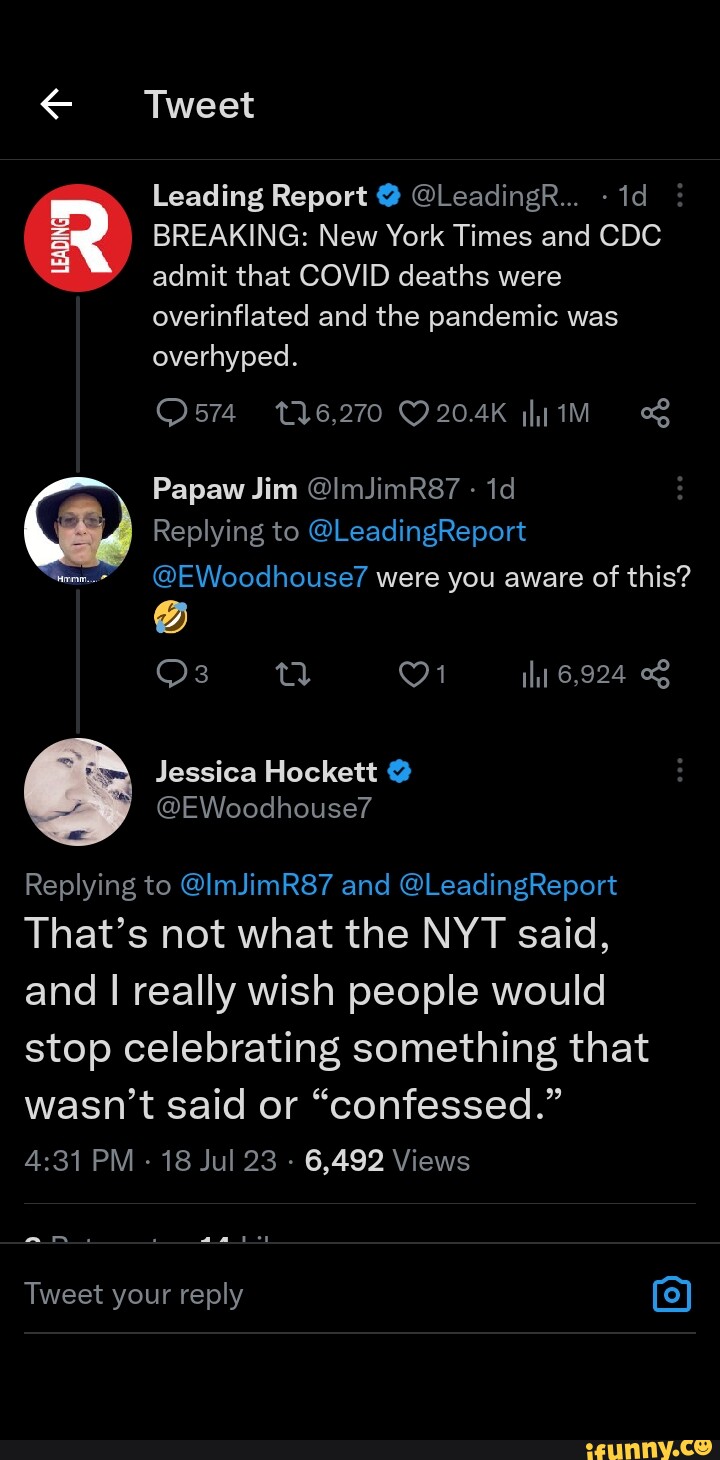Reply to Leading Report's tweet
Image resolution: width=720 pixels, height=1460 pixels.
tap(173, 413)
